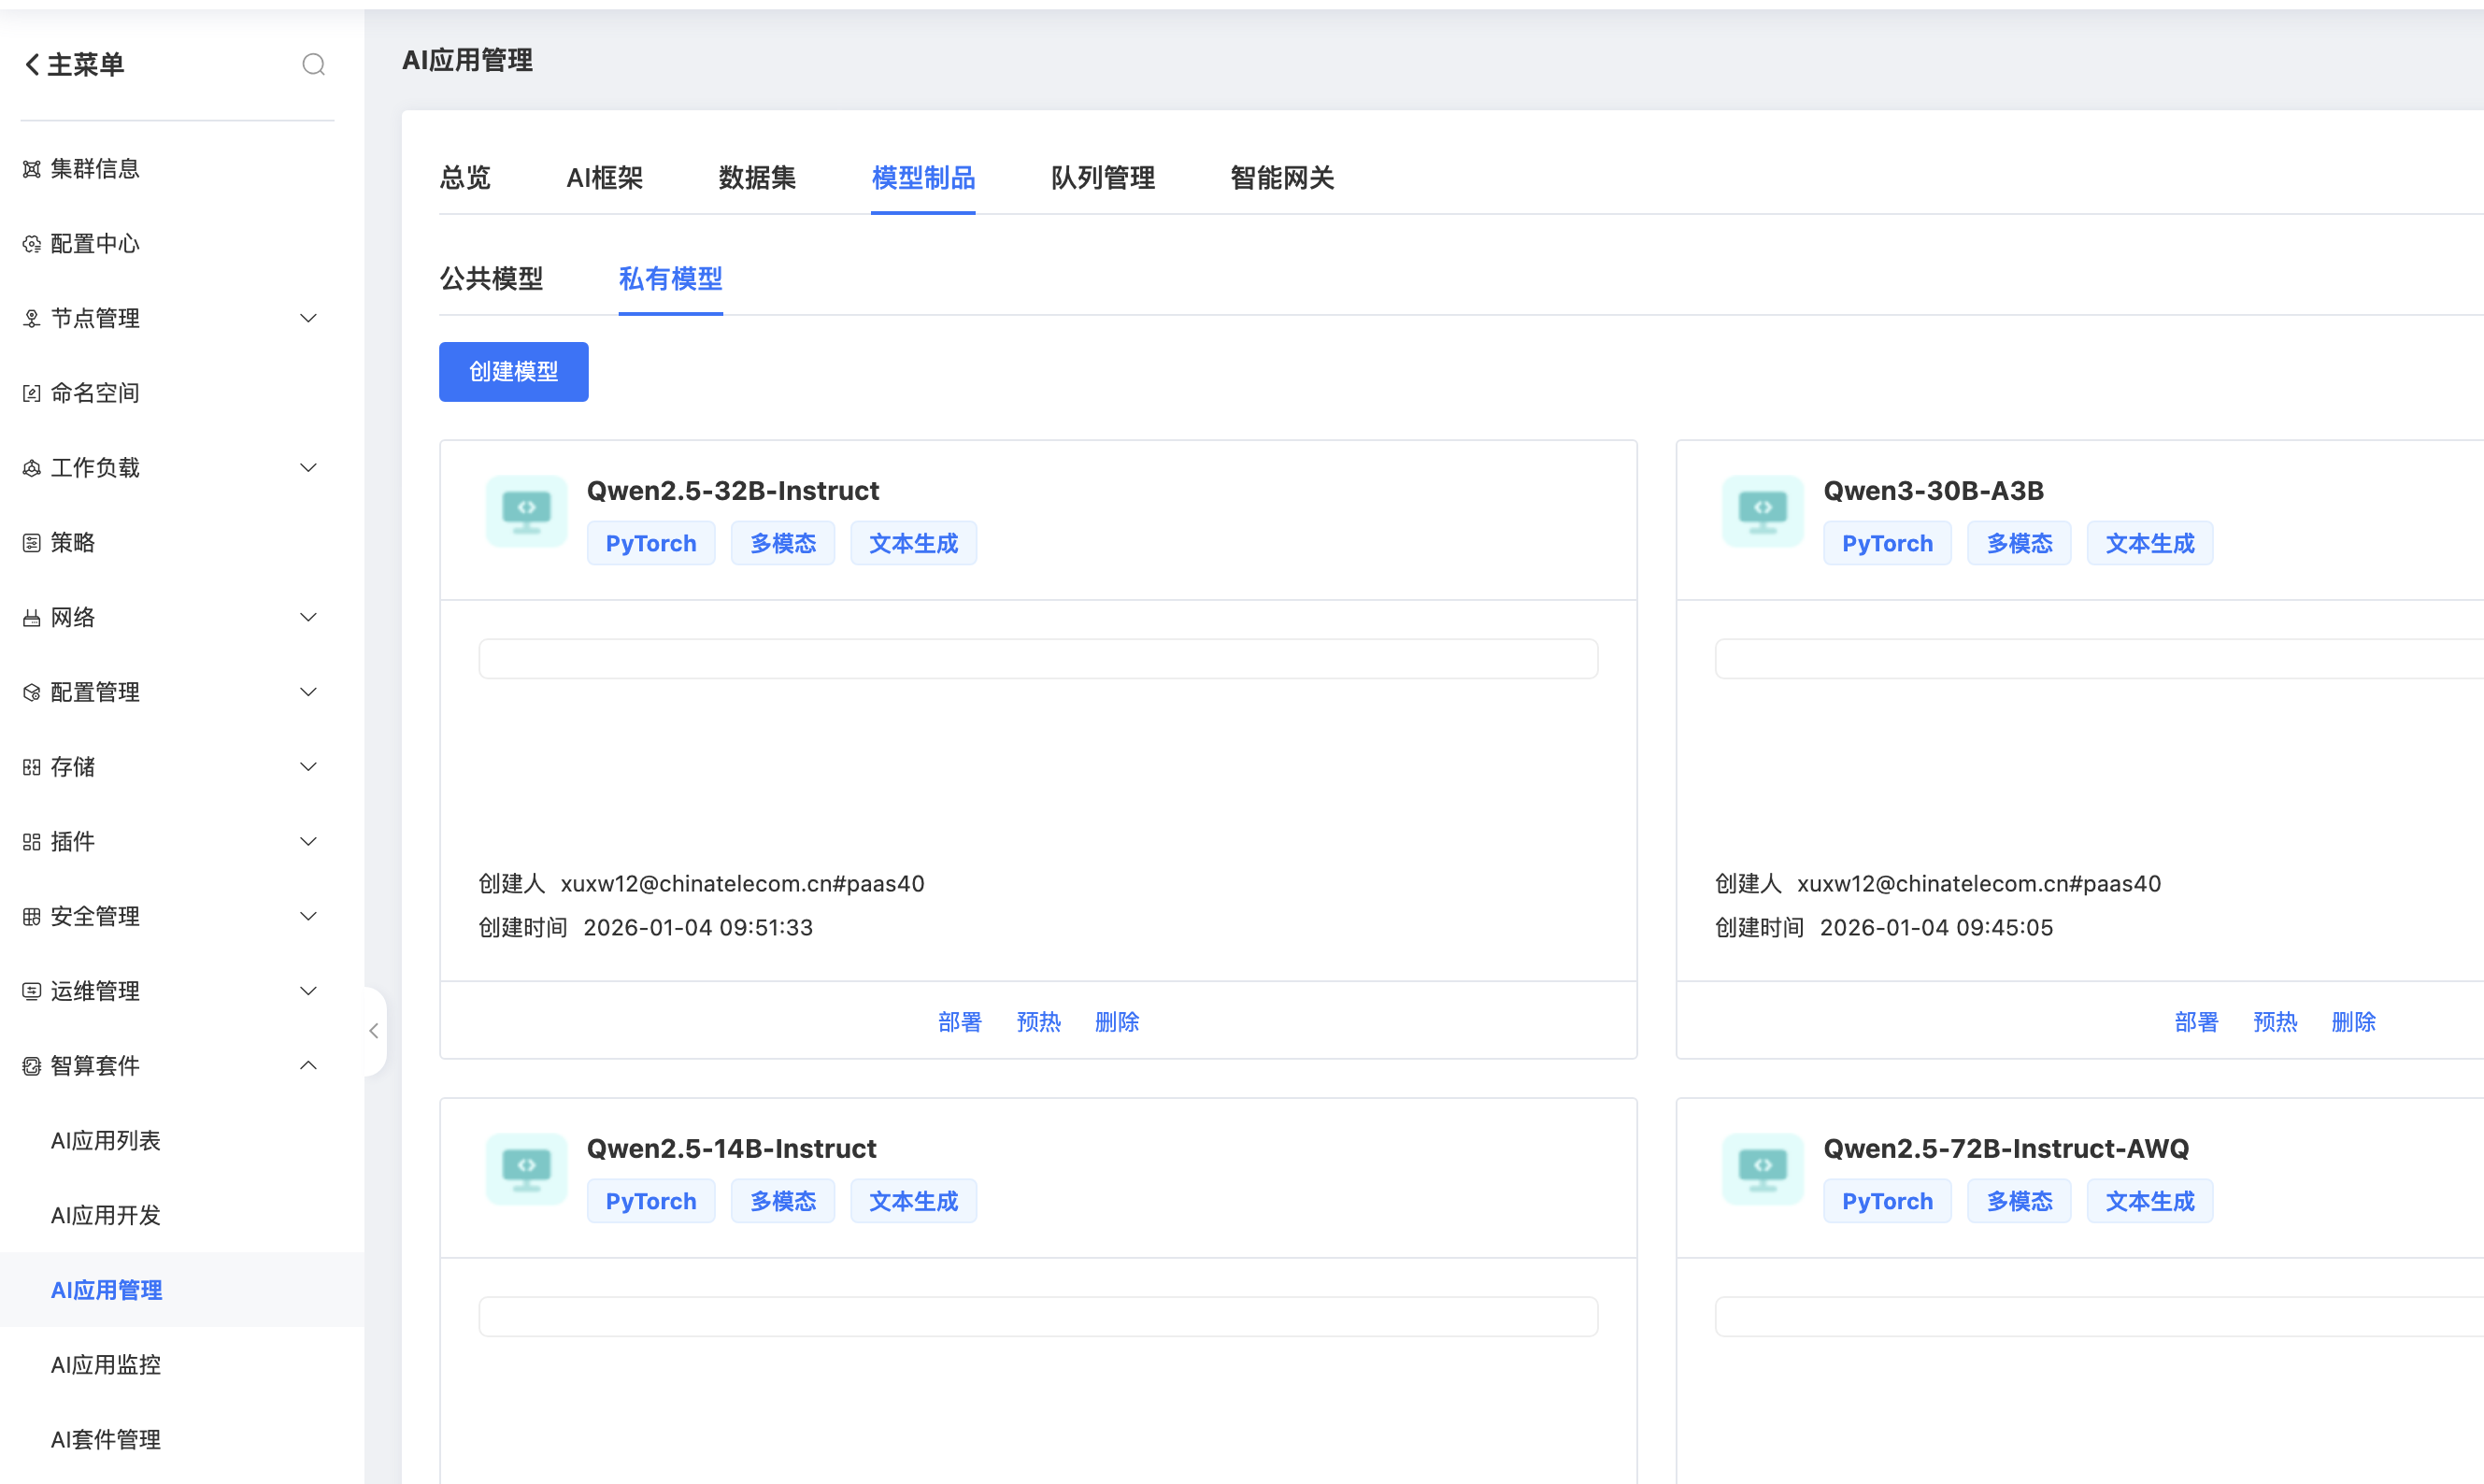Click the 配置中心 gear icon

click(x=32, y=244)
